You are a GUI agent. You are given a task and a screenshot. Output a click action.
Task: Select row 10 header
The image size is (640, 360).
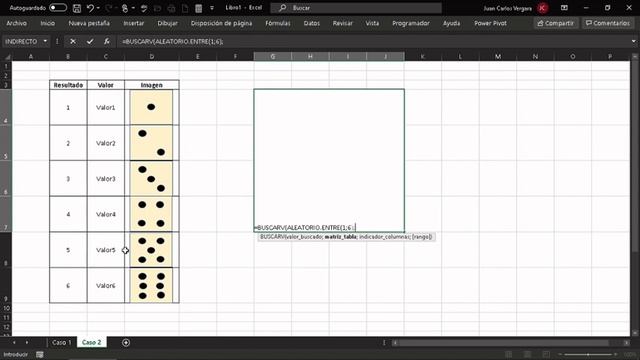pos(6,308)
